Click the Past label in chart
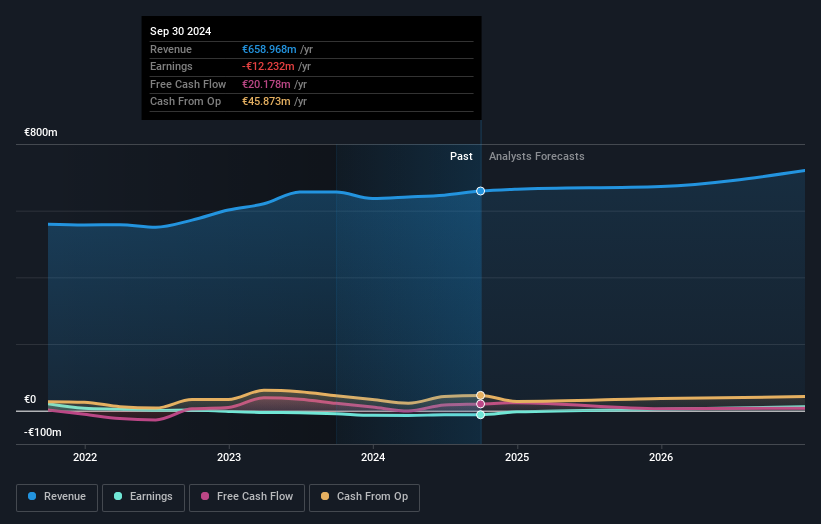 tap(461, 156)
